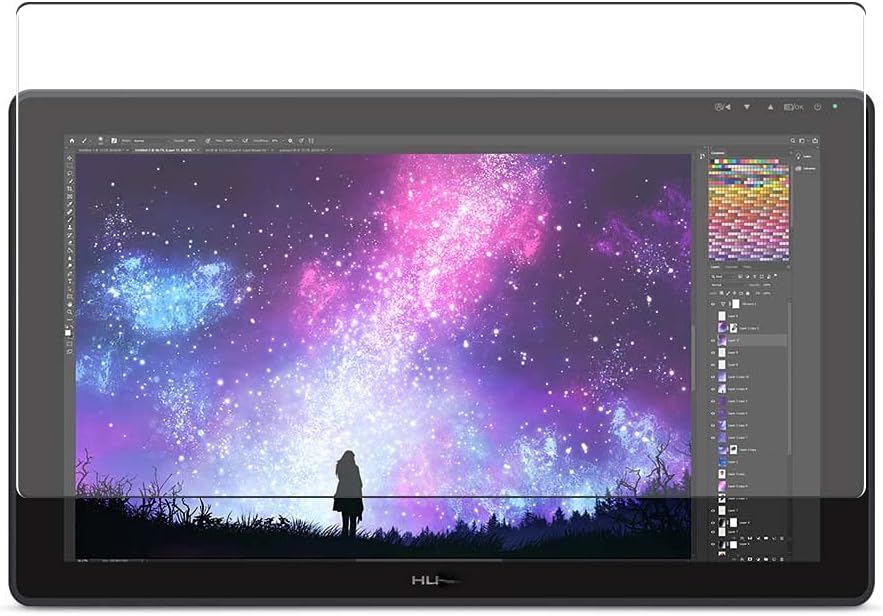Open the Layers panel menu
Viewport: 883px width, 616px height.
[788, 267]
